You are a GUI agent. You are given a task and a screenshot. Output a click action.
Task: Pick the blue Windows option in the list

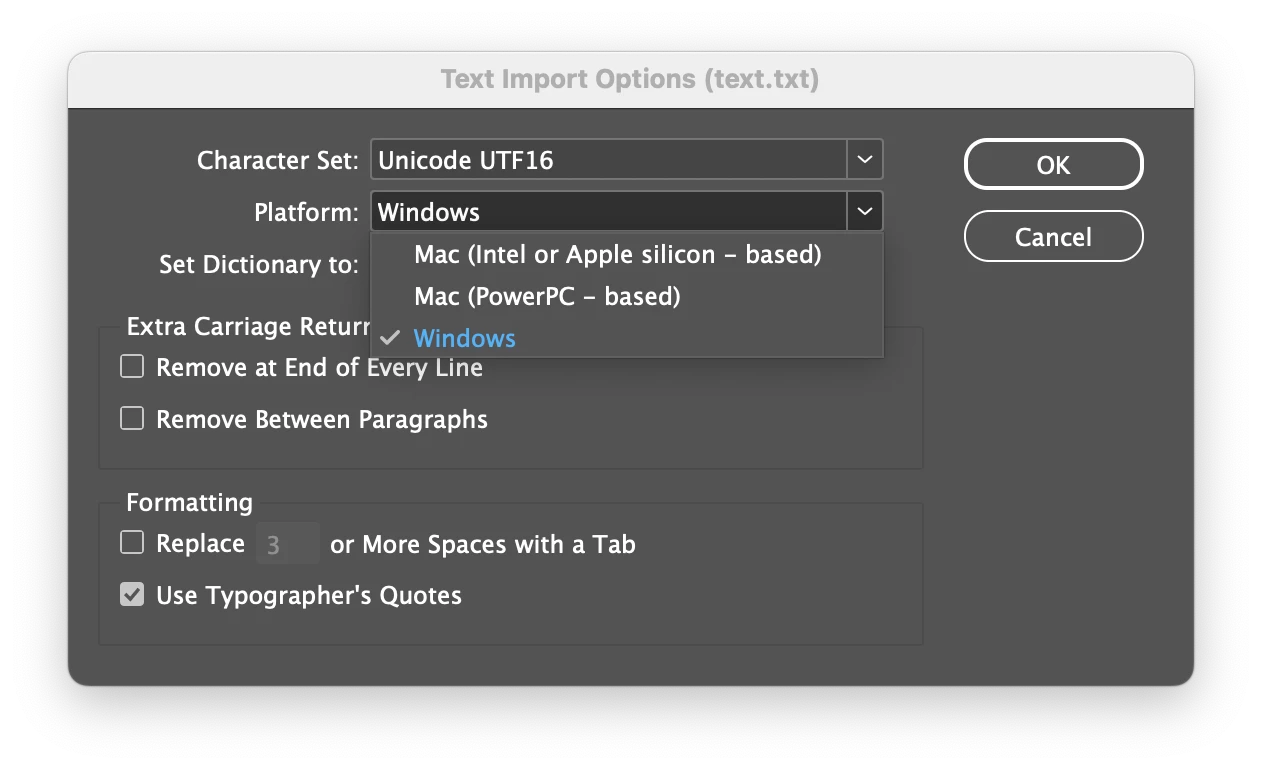(465, 339)
